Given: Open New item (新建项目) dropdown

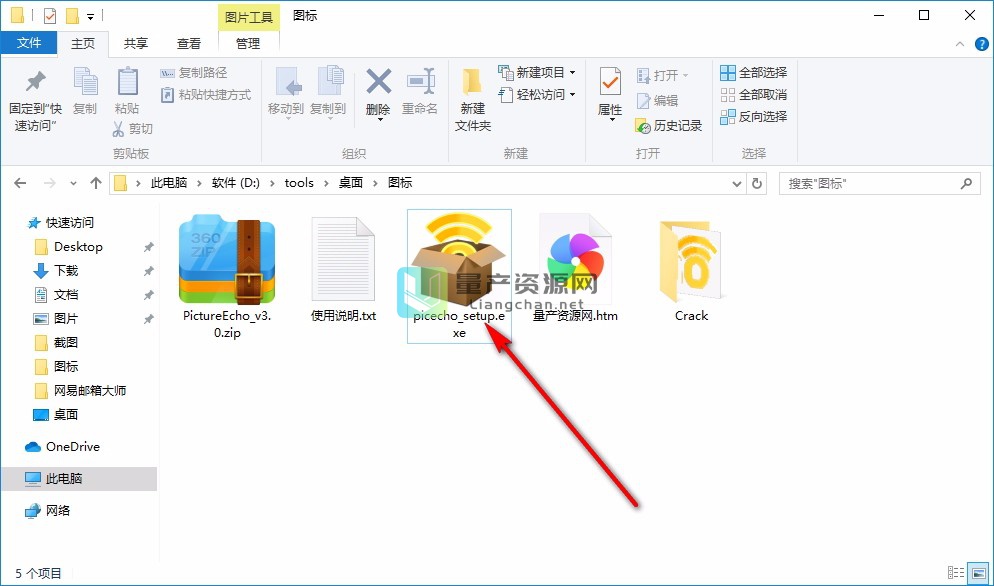Looking at the screenshot, I should pos(537,73).
